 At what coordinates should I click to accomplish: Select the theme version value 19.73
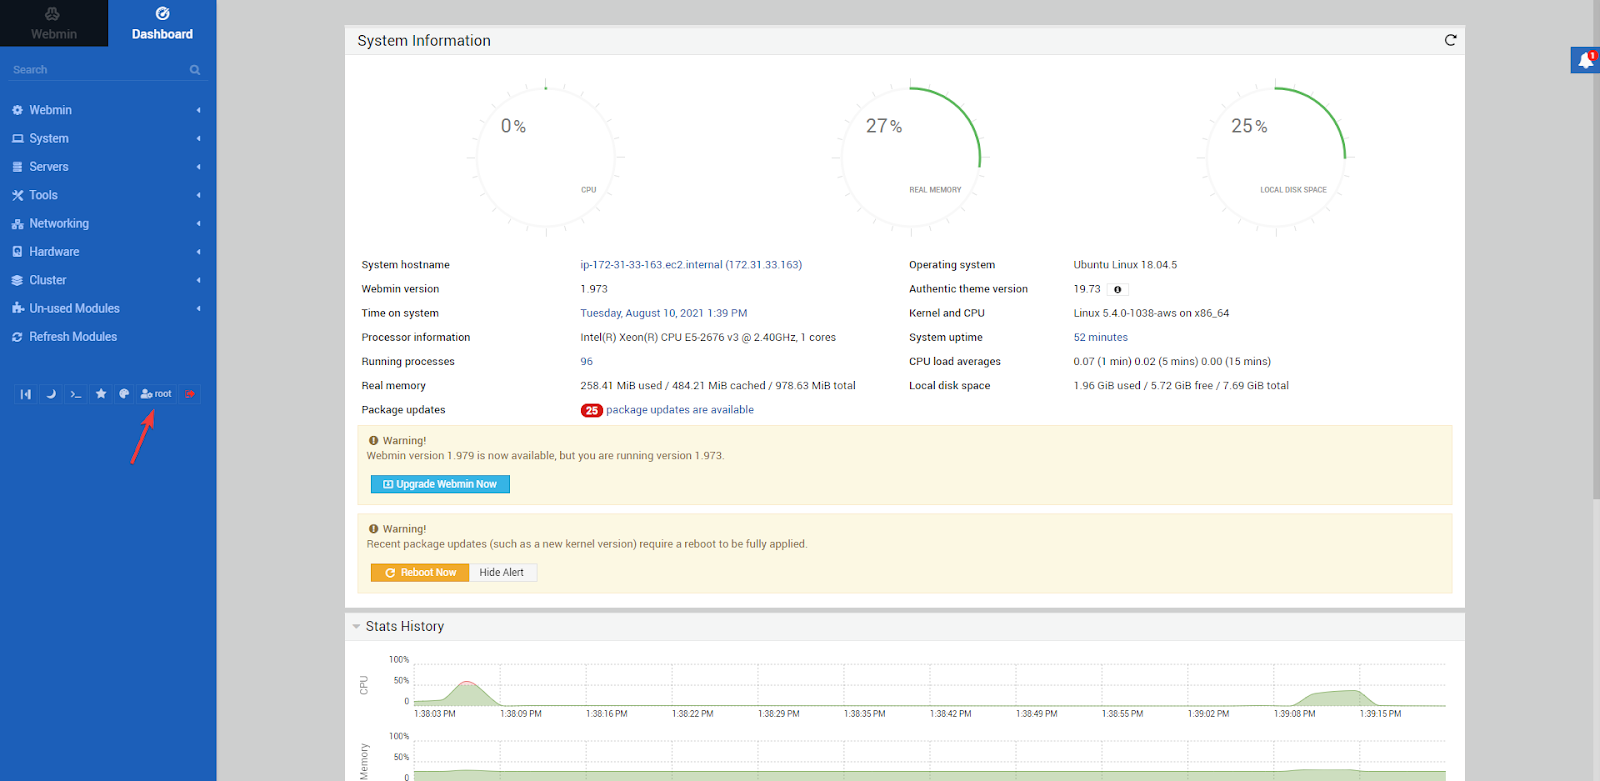click(1087, 289)
